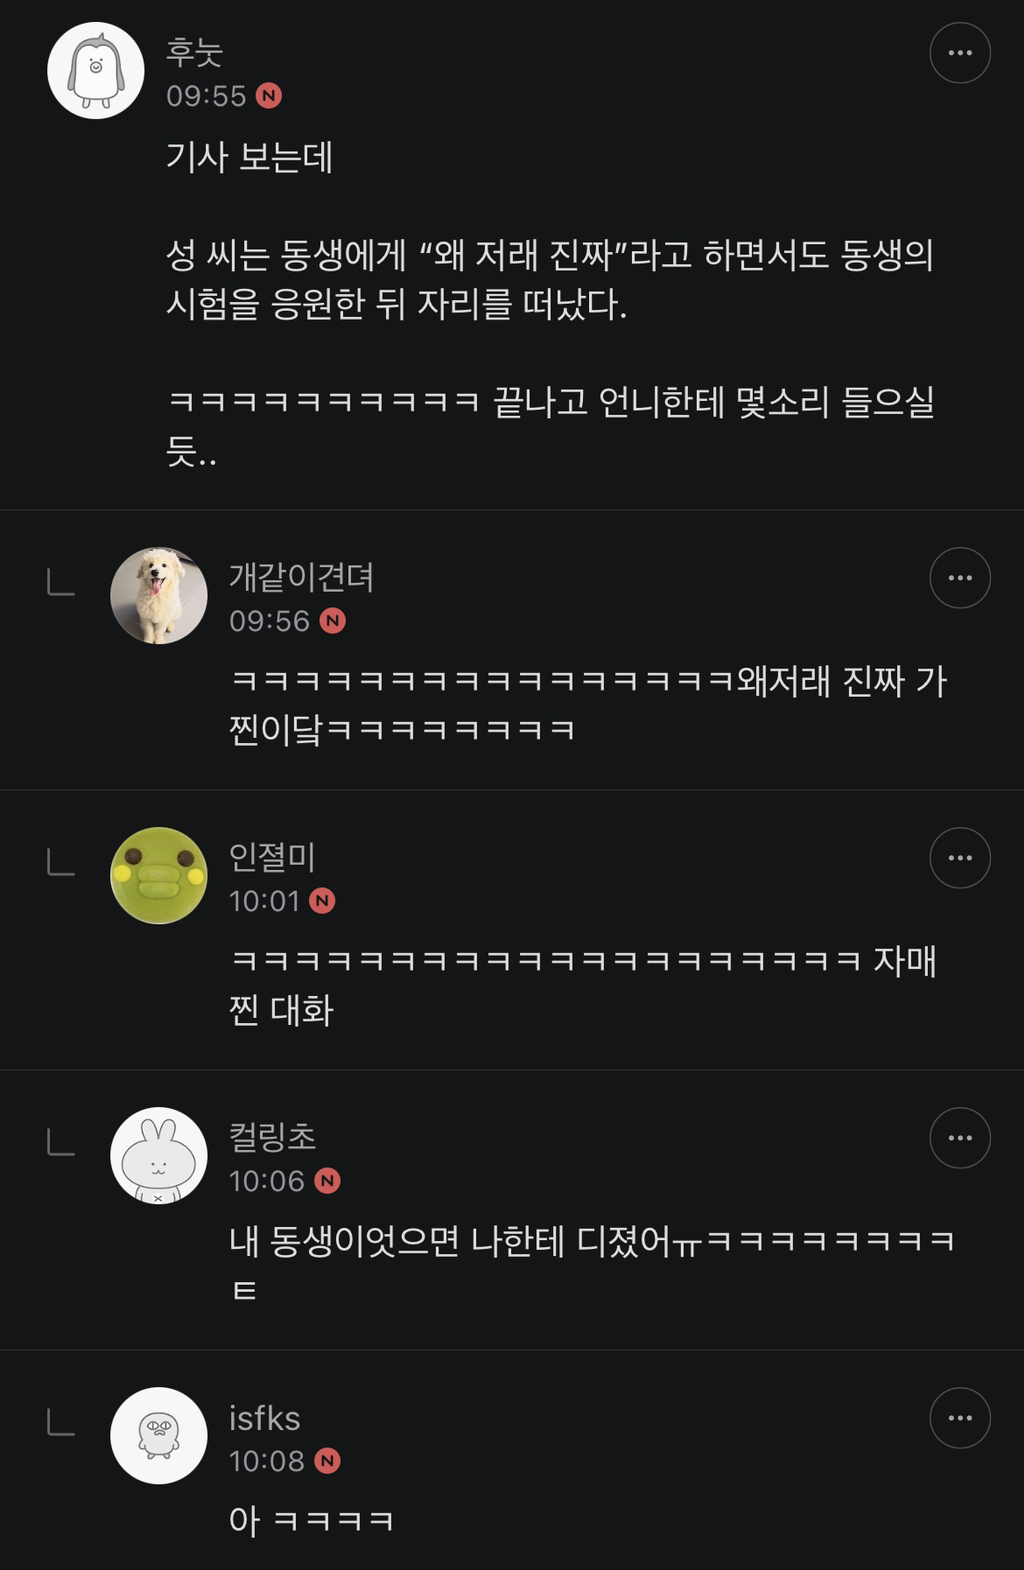Viewport: 1024px width, 1570px height.
Task: Select the reply arrow icon beside 컬링초
Action: point(61,1142)
